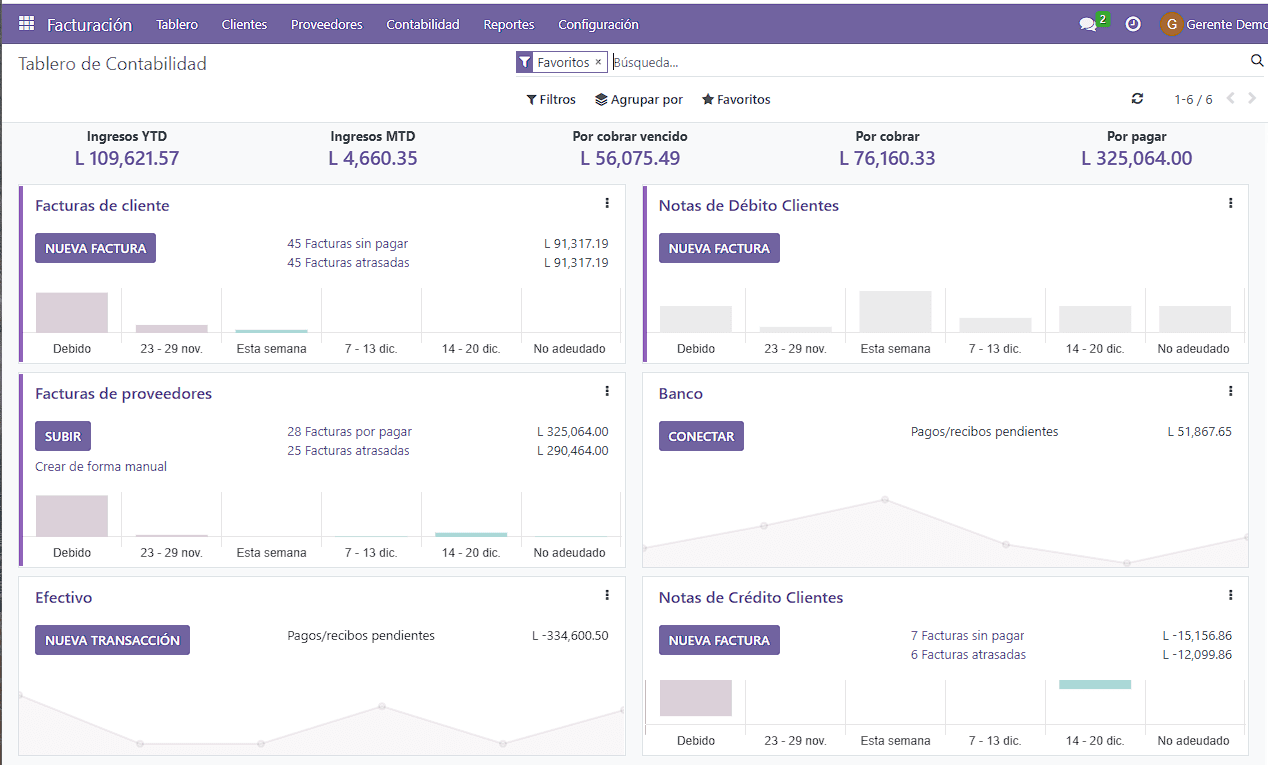The height and width of the screenshot is (765, 1268).
Task: Open conversations via the messaging icon
Action: click(x=1089, y=23)
